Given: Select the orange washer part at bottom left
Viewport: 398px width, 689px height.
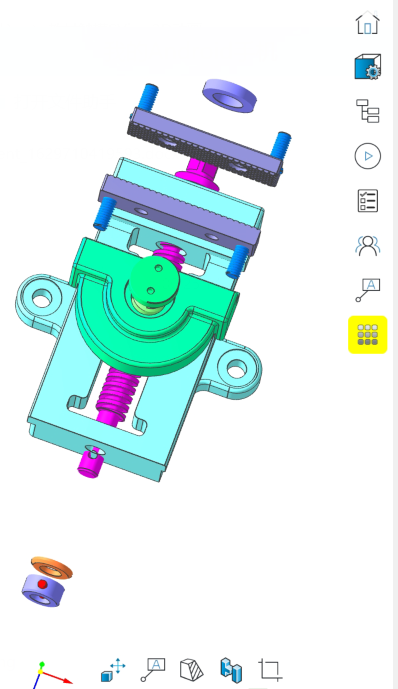Looking at the screenshot, I should coord(52,568).
